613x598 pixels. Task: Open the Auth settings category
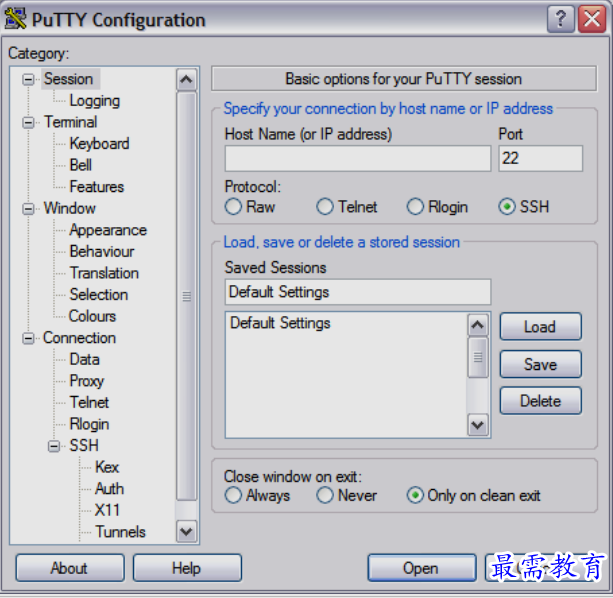coord(109,489)
